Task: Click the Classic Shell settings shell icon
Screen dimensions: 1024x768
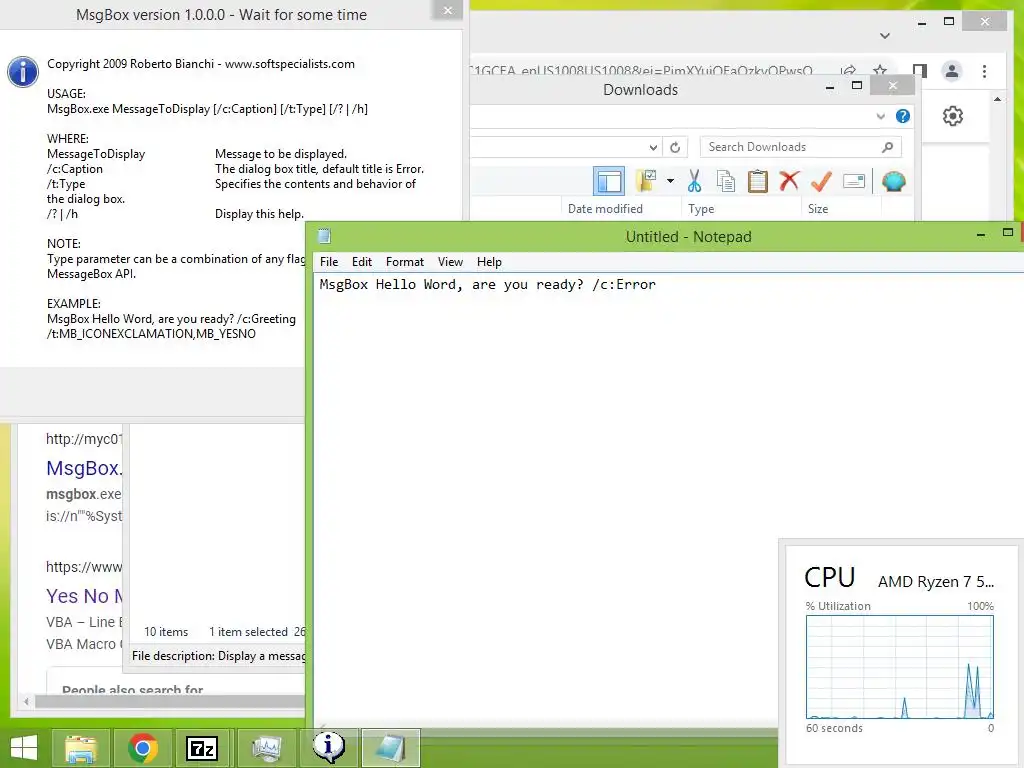Action: [893, 181]
